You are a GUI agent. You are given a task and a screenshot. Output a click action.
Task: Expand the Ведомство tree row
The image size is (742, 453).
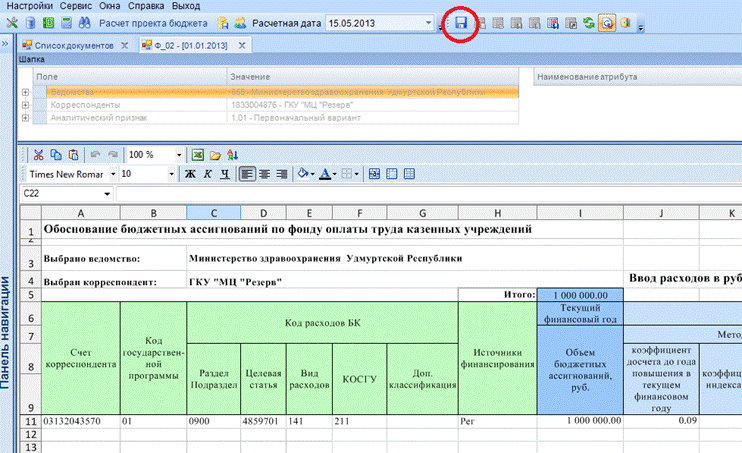(25, 92)
